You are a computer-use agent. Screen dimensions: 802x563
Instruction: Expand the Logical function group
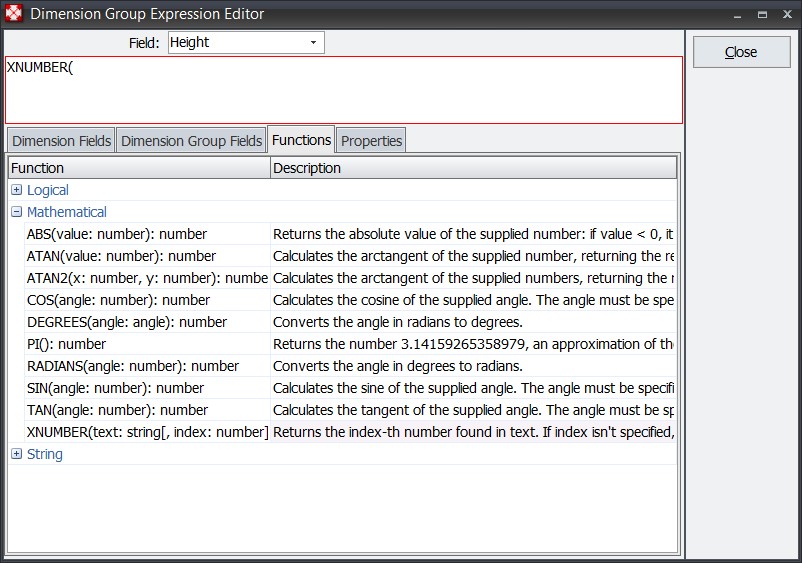[x=17, y=190]
